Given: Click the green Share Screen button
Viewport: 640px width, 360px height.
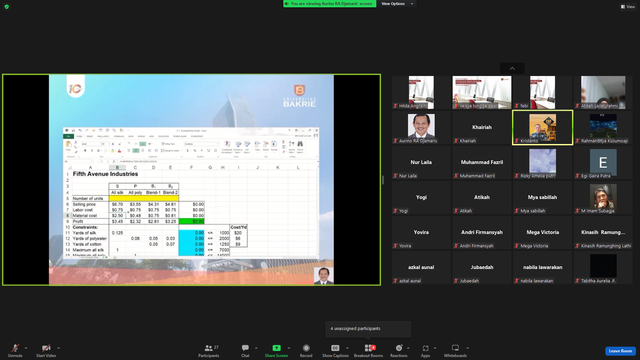Looking at the screenshot, I should click(x=276, y=350).
